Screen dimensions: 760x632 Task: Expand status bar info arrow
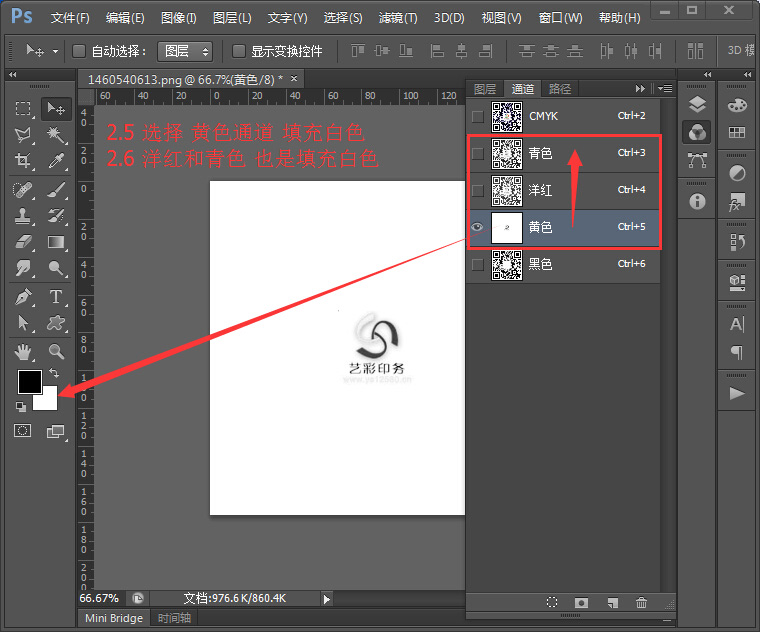click(x=326, y=598)
